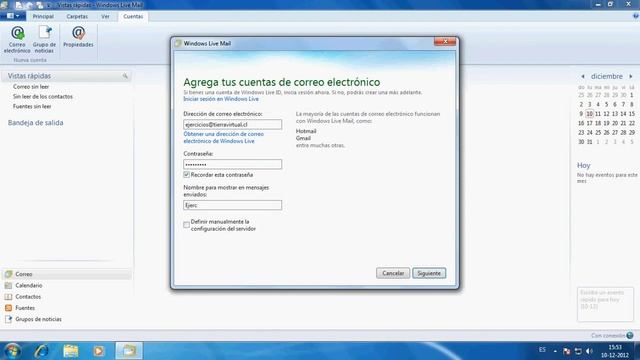640x360 pixels.
Task: Click the email address input field
Action: (x=232, y=124)
